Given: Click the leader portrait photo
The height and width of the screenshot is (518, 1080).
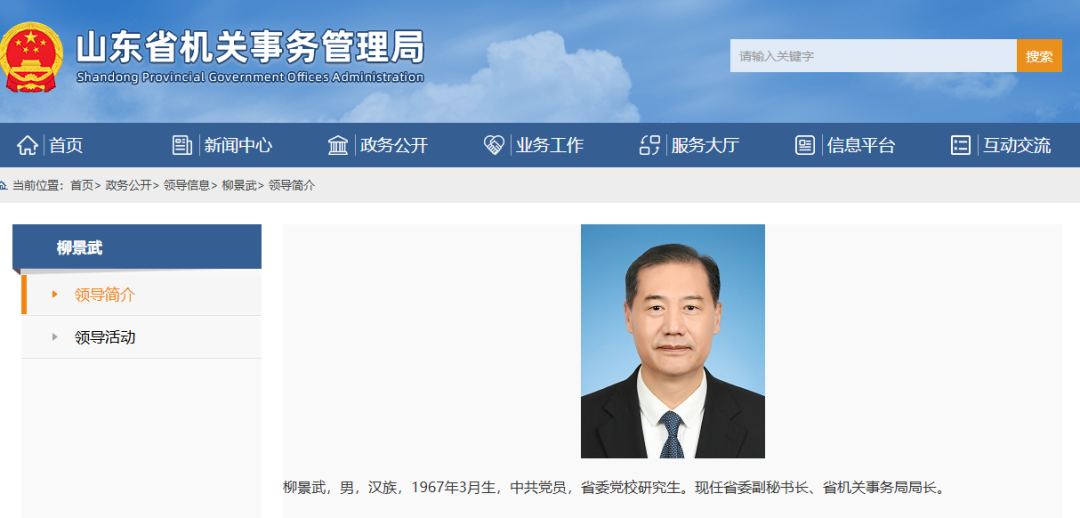Looking at the screenshot, I should [x=673, y=341].
